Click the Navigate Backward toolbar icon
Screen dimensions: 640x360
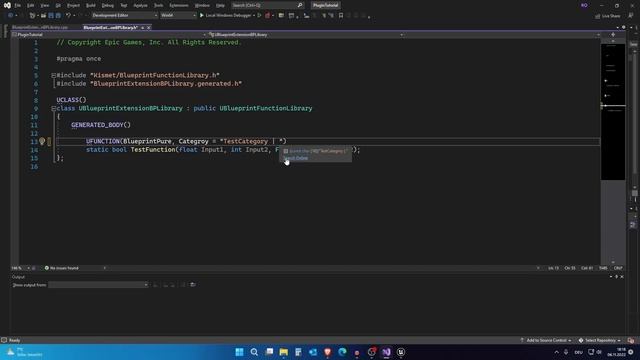pos(10,16)
